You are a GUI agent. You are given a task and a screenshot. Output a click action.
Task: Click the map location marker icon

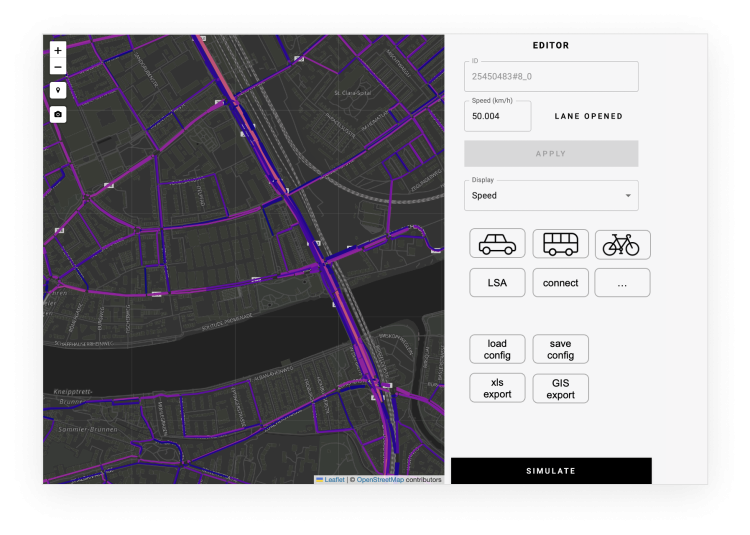(58, 90)
